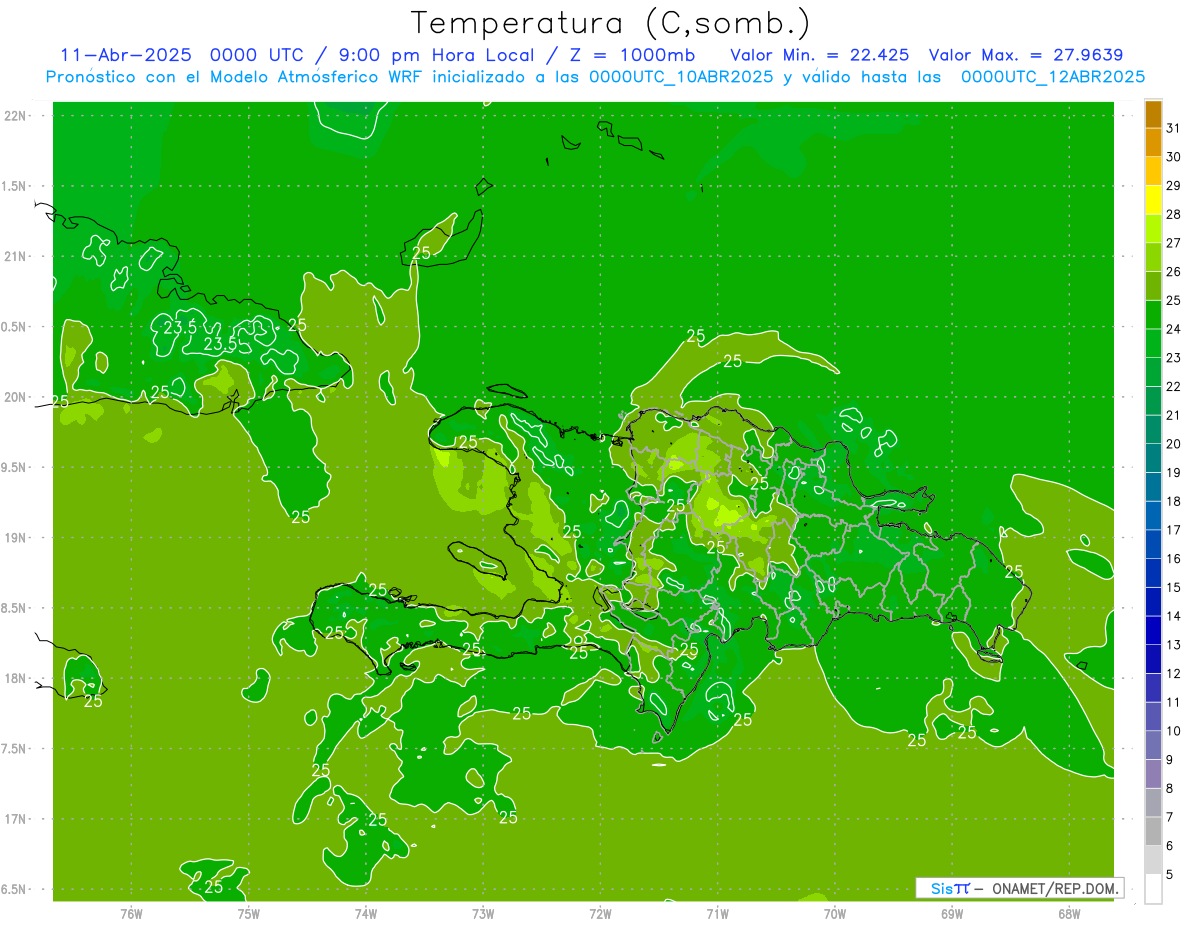Click the gray legend swatch between 6 and 7

1153,832
